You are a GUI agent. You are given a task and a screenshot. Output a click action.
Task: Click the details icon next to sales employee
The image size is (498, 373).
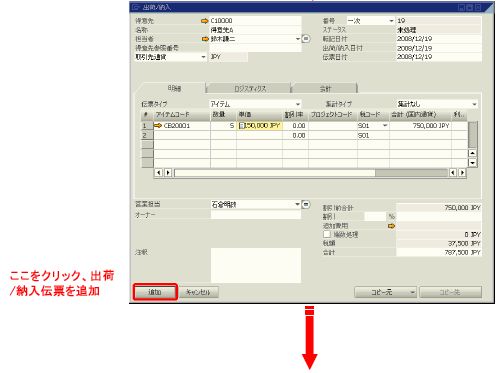point(306,204)
